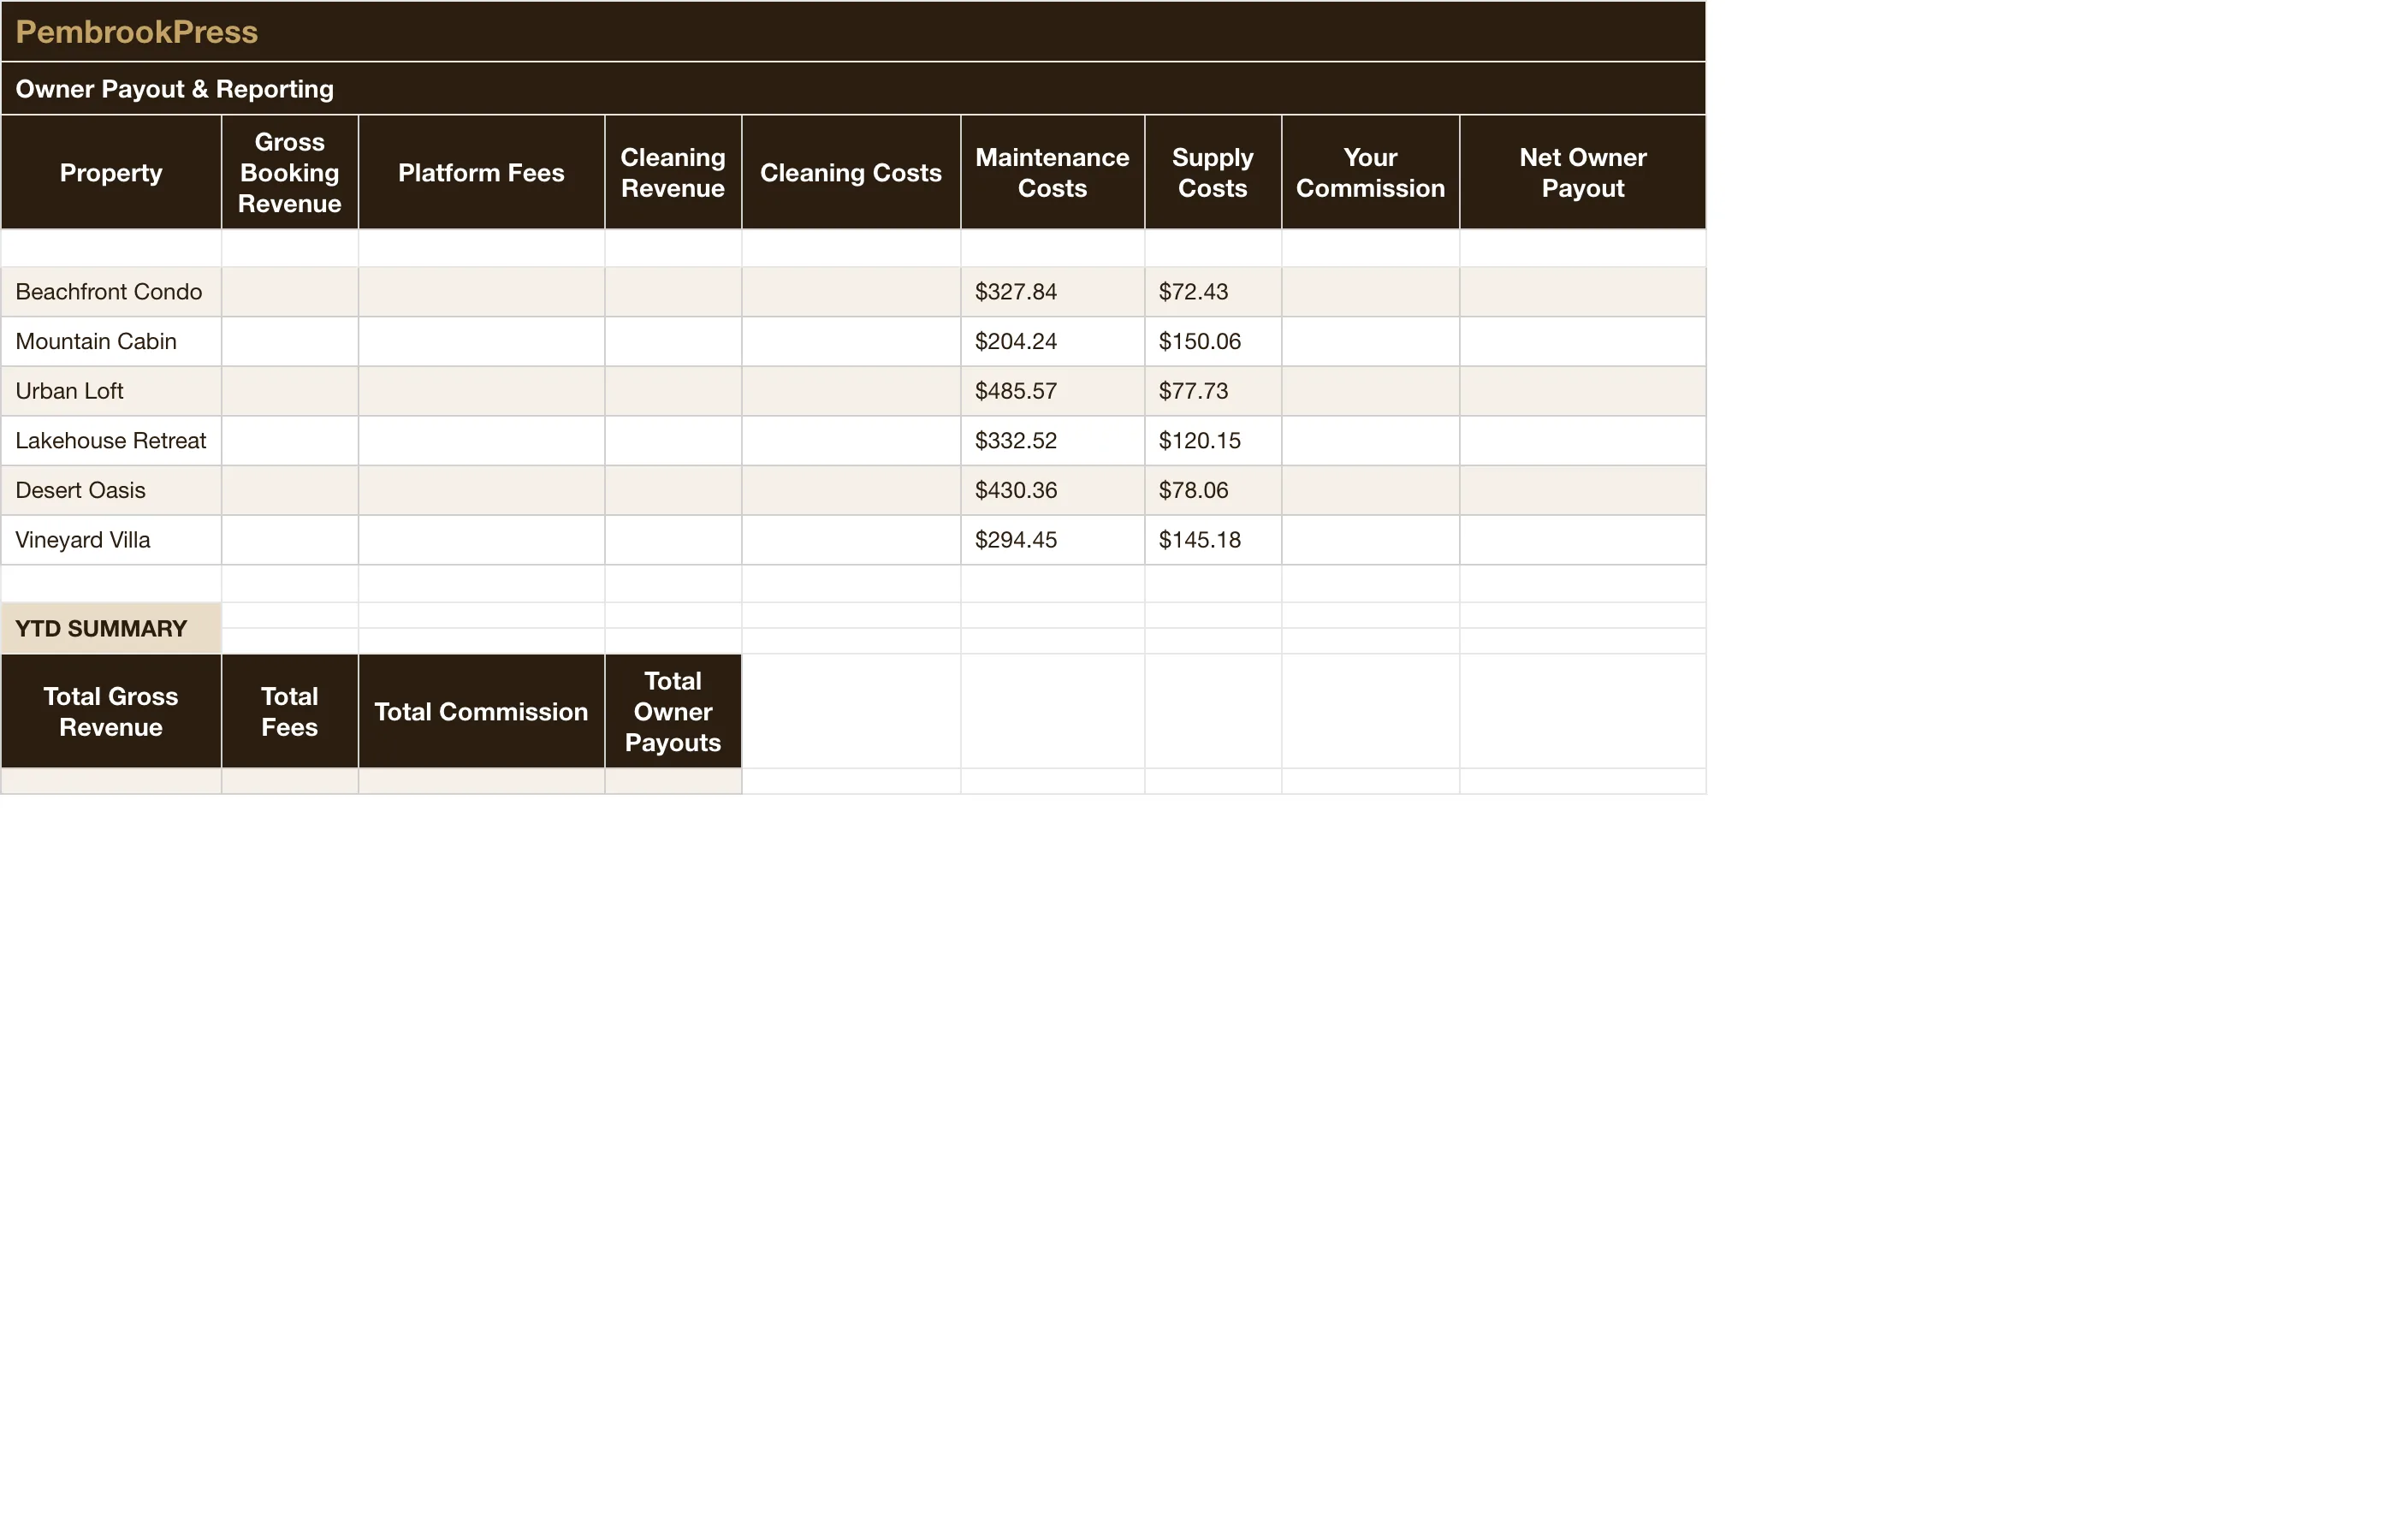Viewport: 2396px width, 1540px height.
Task: Click supply cost $150.06
Action: tap(1213, 341)
